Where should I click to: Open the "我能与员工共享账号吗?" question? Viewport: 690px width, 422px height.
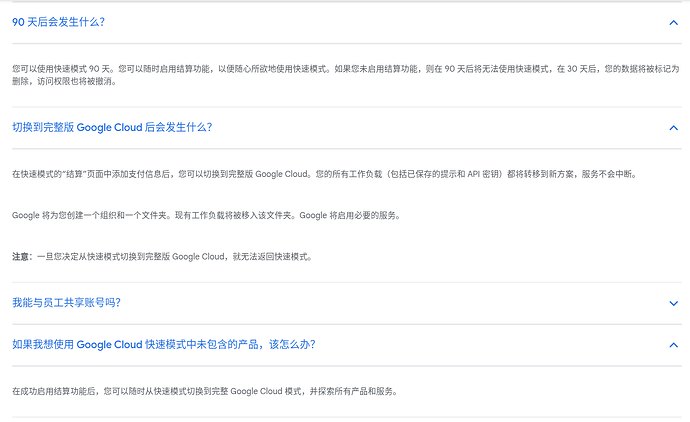click(x=66, y=302)
